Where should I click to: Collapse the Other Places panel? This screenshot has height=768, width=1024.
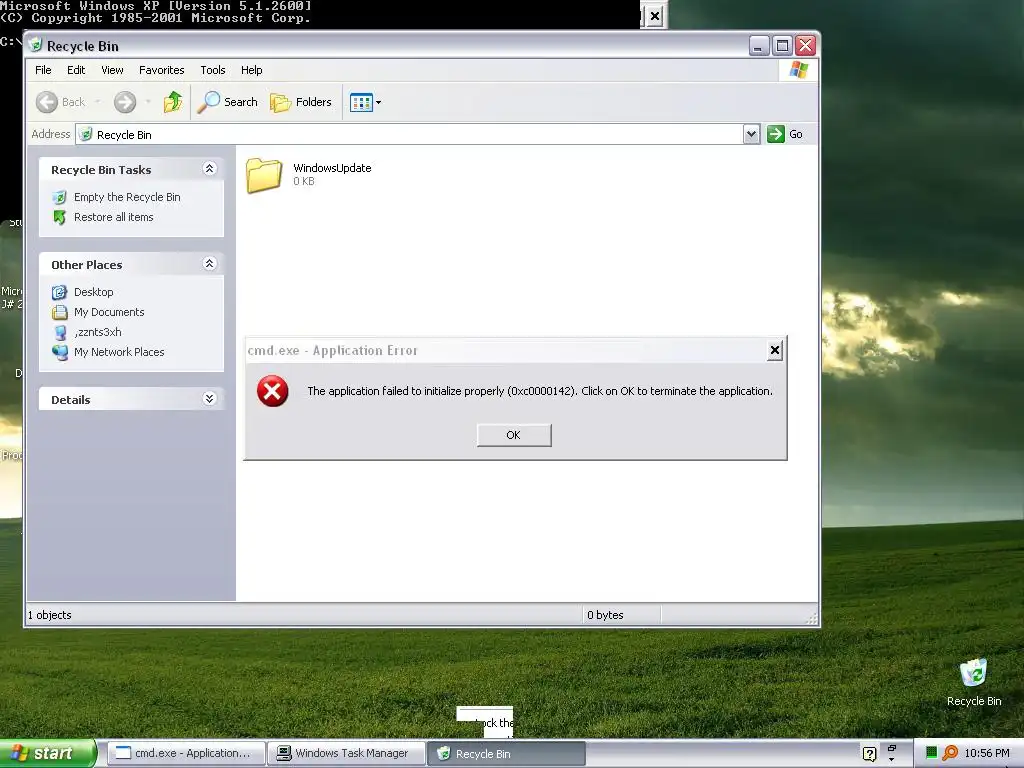click(x=210, y=263)
